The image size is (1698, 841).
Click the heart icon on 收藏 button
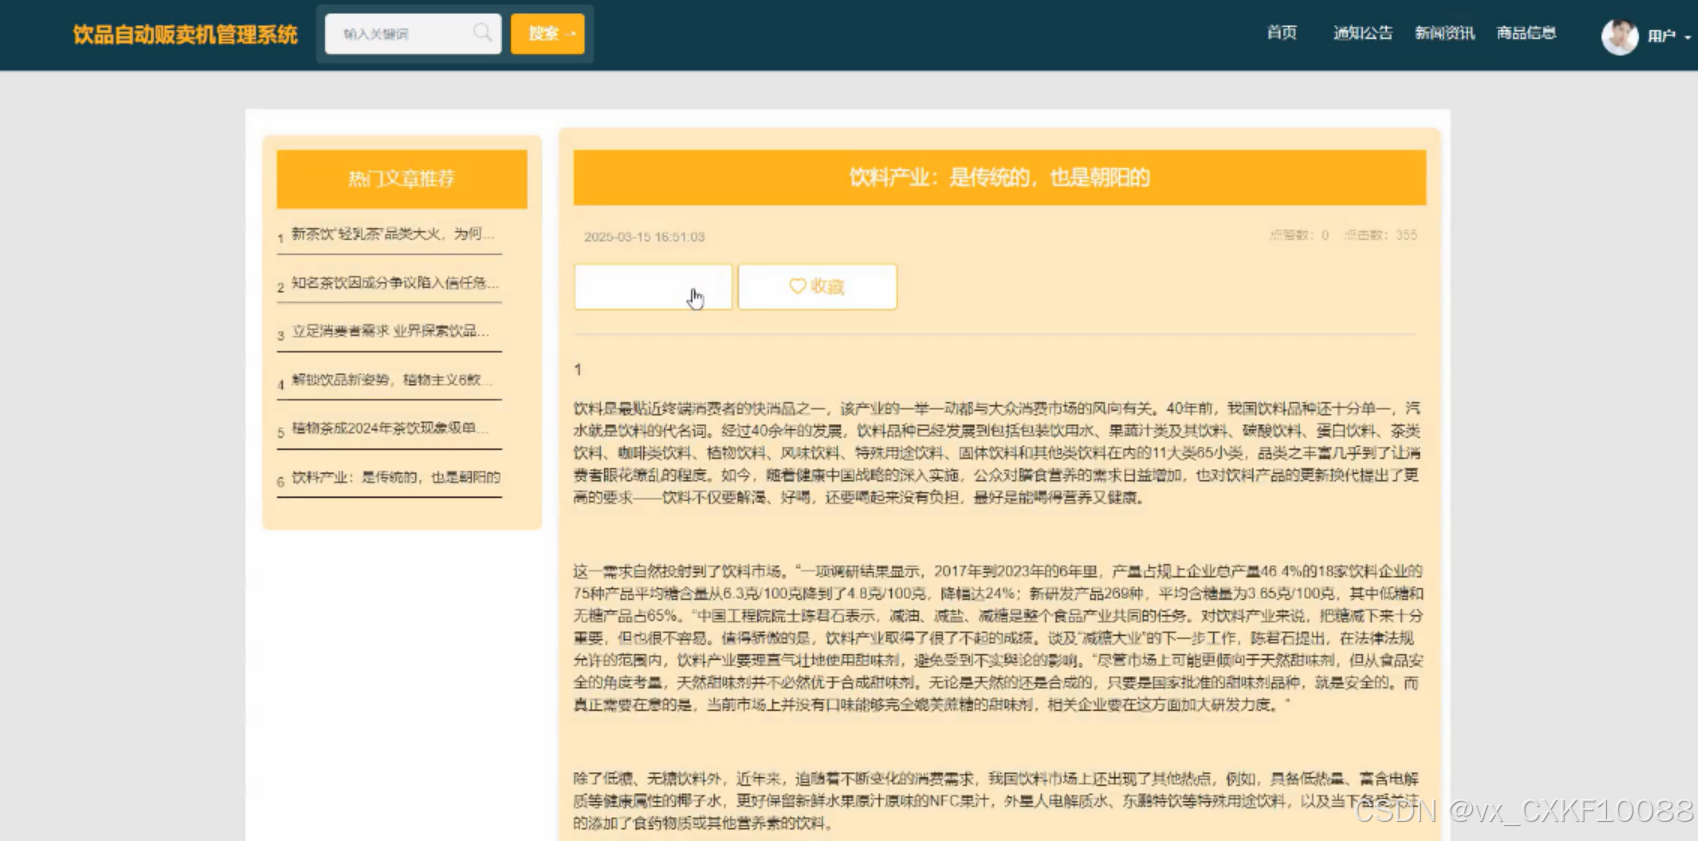pyautogui.click(x=797, y=286)
